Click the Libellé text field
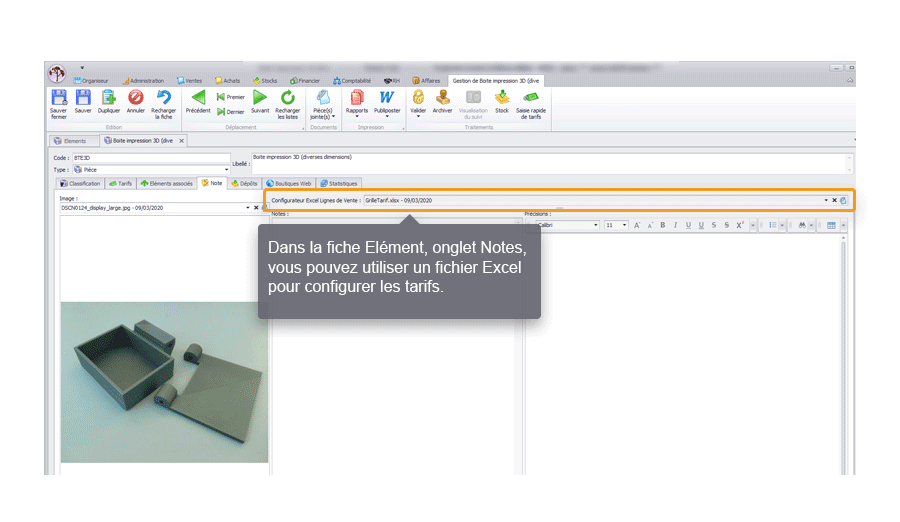Screen dimensions: 900x522 pos(551,164)
